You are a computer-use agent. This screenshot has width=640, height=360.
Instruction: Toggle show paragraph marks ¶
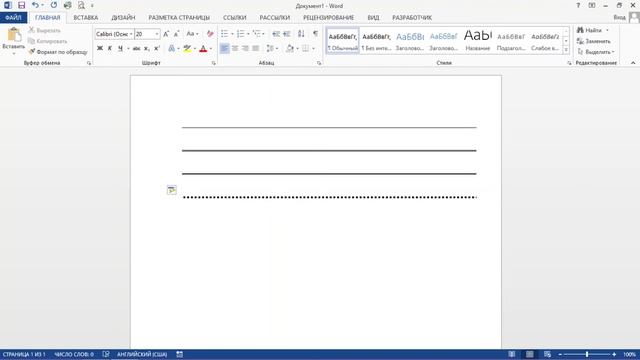pos(315,34)
